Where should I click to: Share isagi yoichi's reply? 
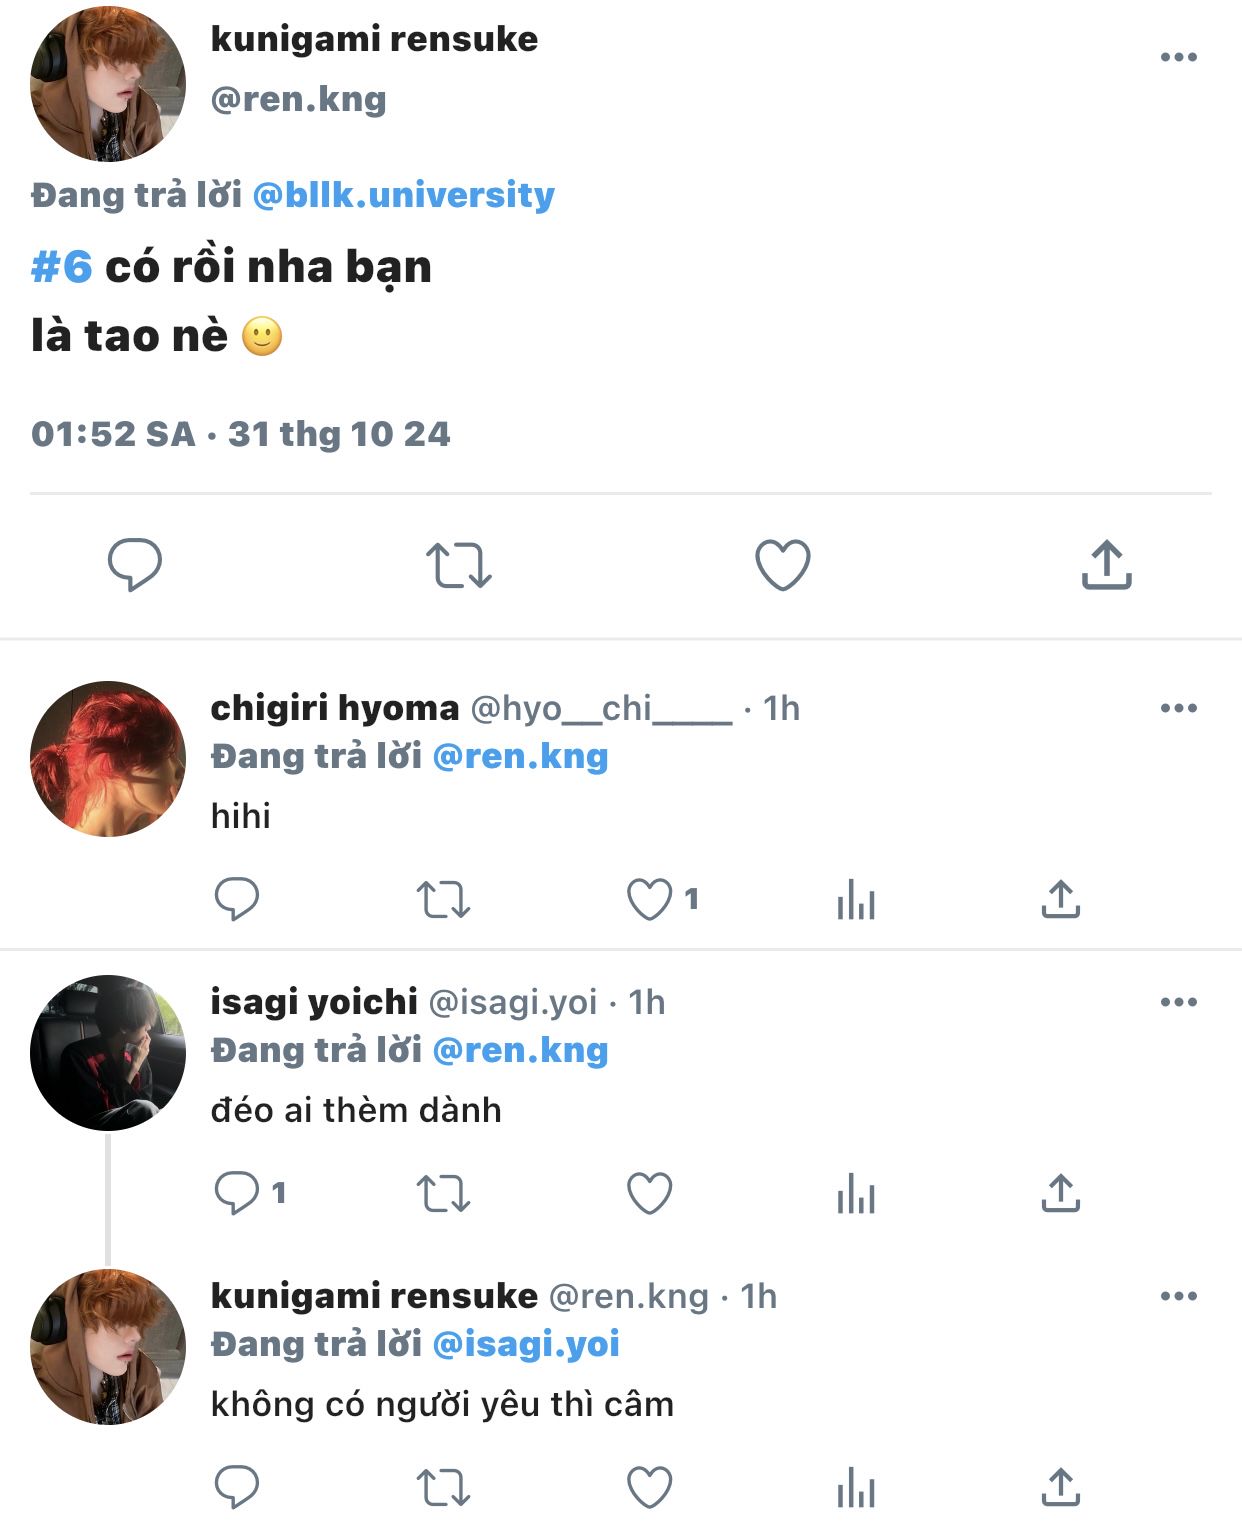[x=1061, y=1193]
